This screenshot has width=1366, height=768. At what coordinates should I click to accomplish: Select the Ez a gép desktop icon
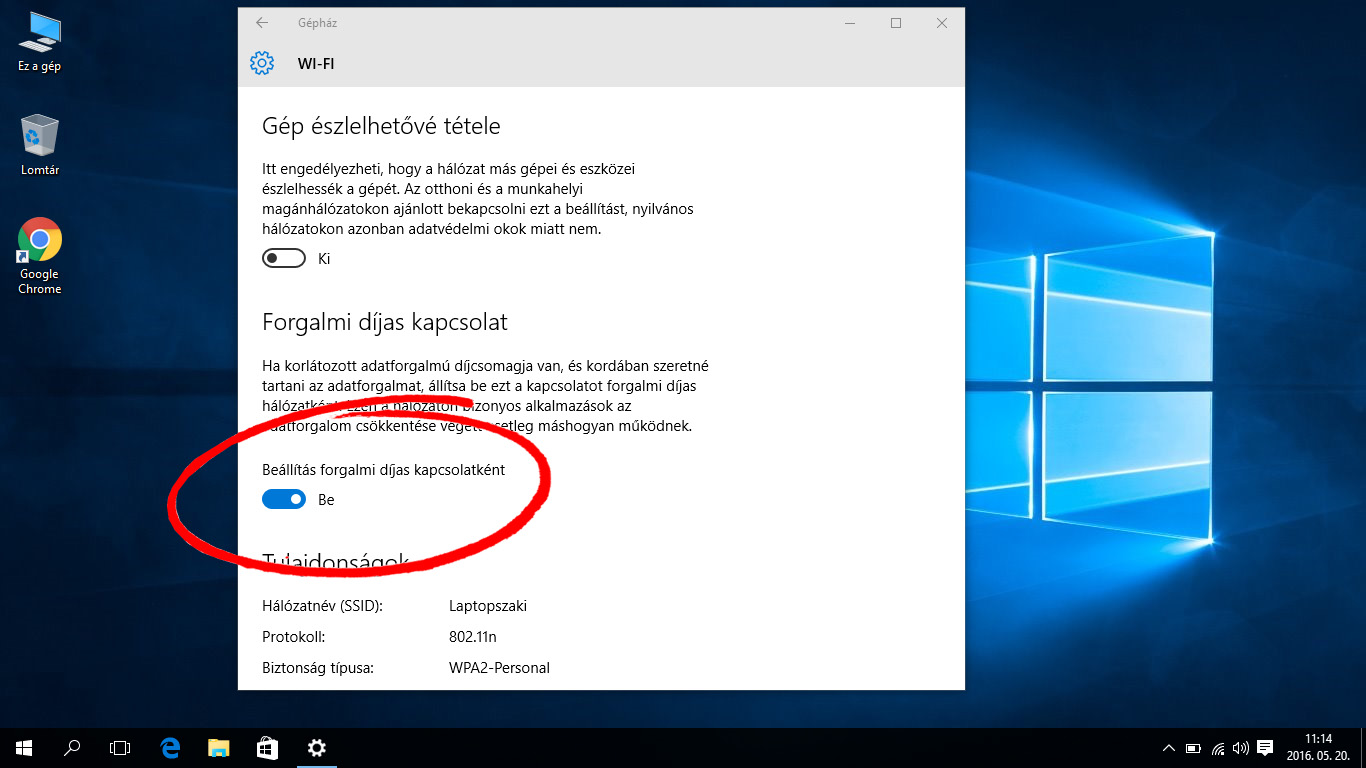pyautogui.click(x=40, y=42)
